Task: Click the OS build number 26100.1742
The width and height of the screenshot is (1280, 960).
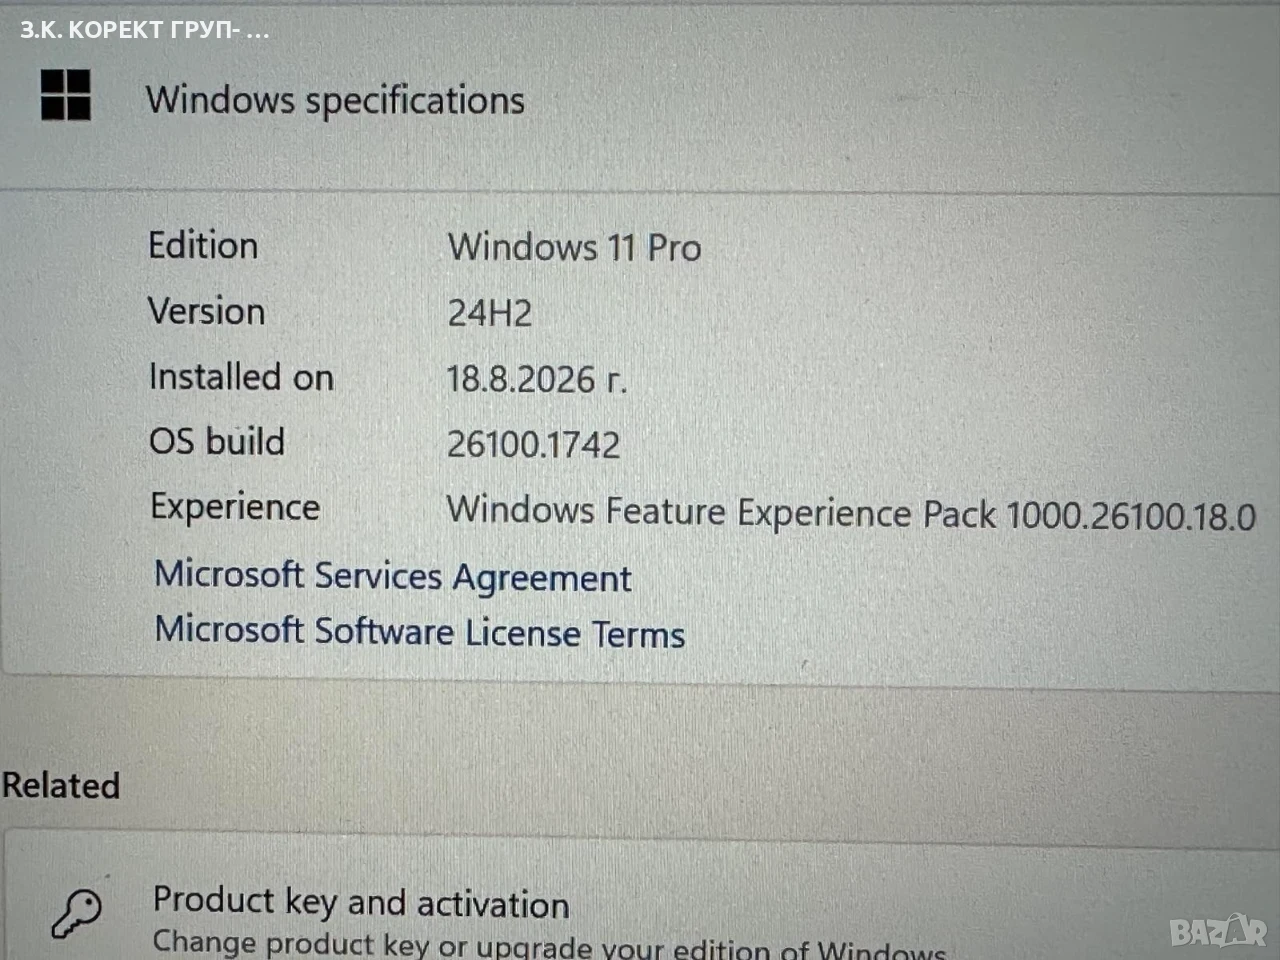Action: (534, 444)
